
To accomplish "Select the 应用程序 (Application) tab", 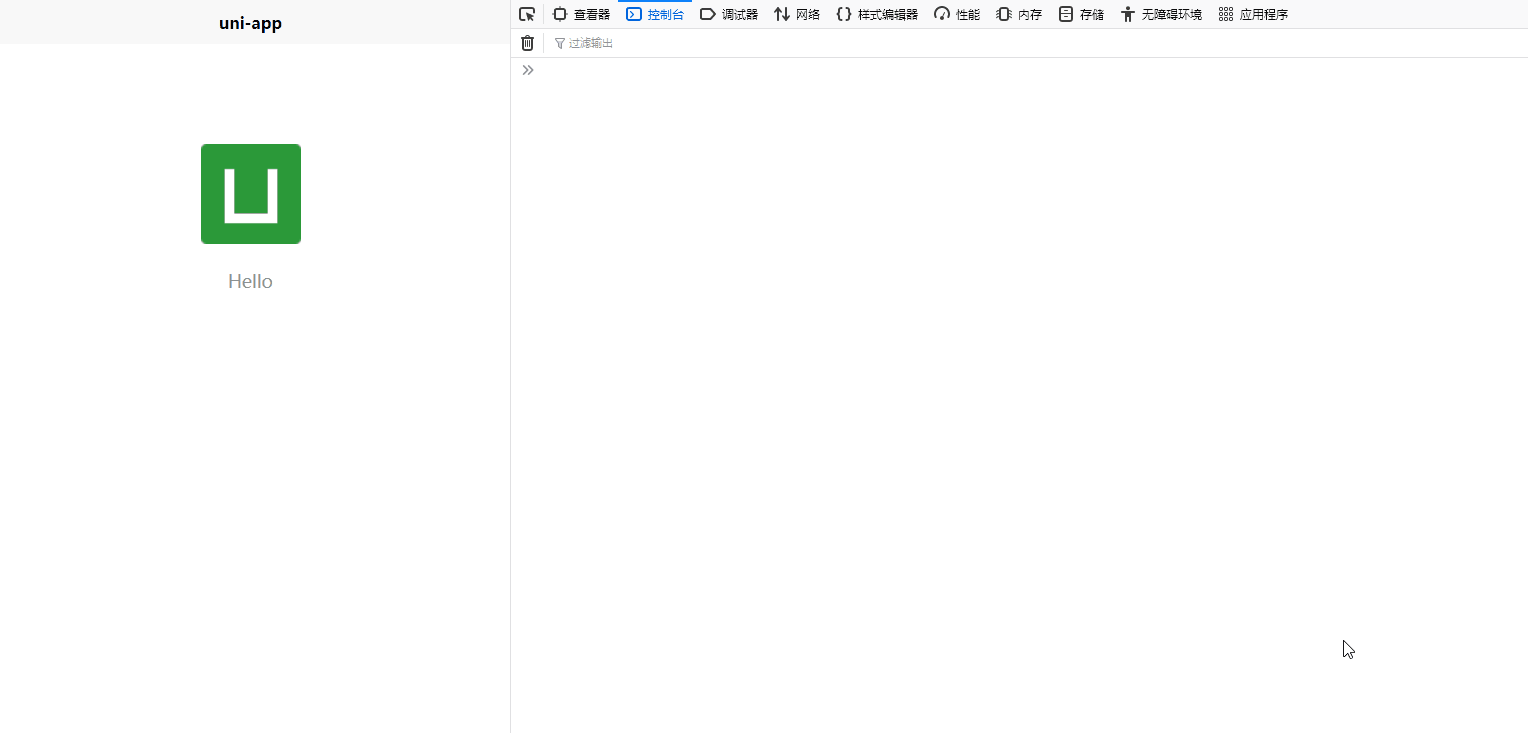I will pos(1253,14).
